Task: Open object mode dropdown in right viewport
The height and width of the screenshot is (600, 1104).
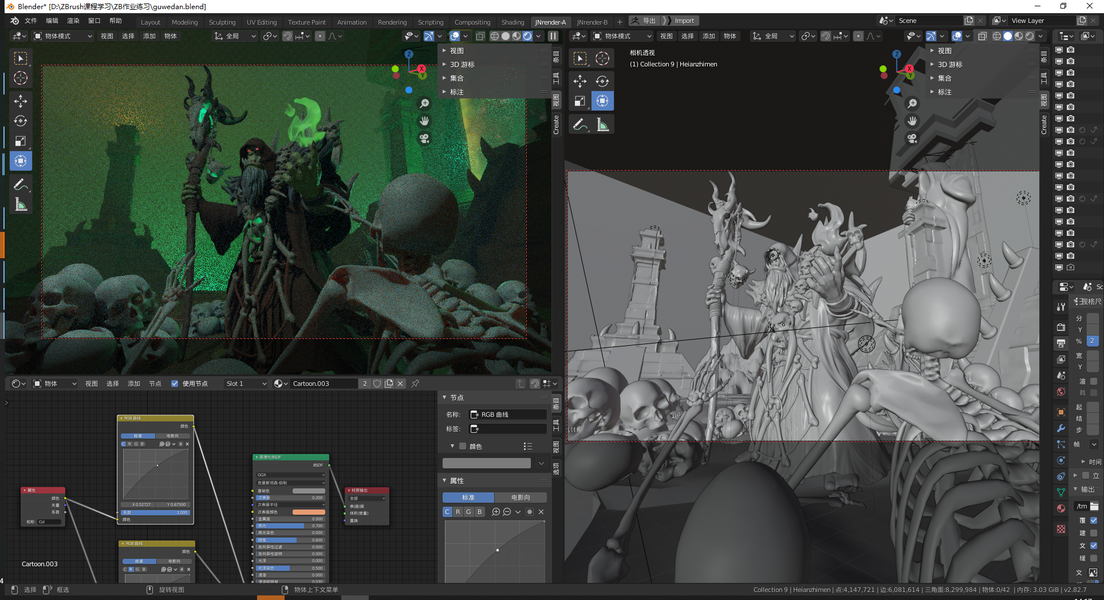Action: point(622,36)
